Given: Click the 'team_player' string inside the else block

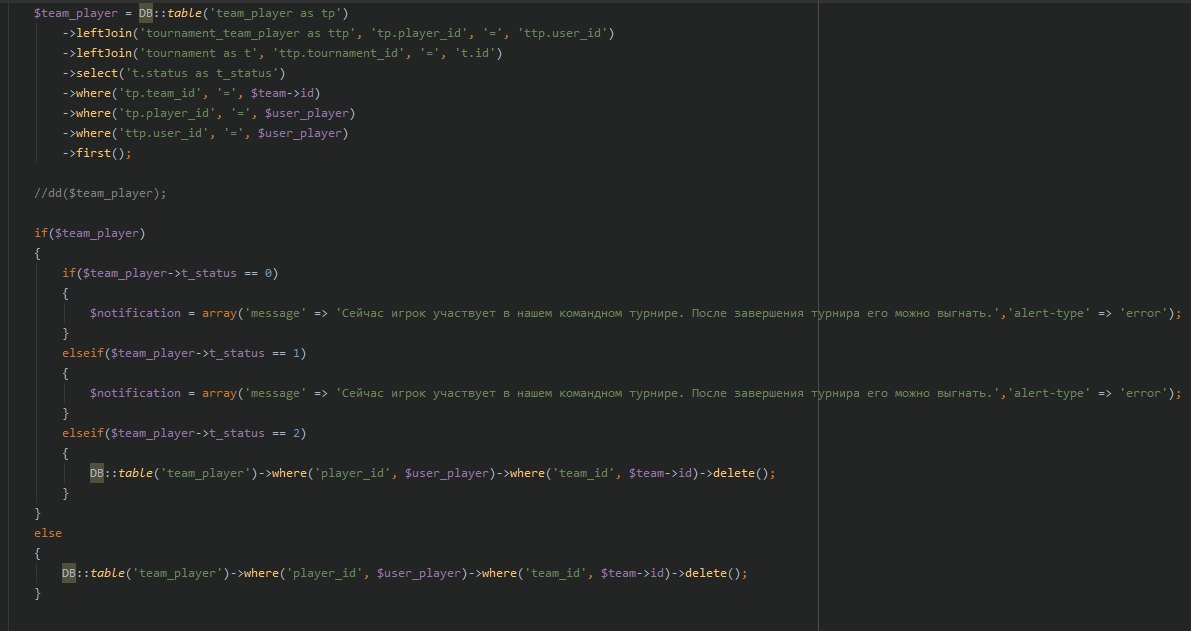Looking at the screenshot, I should [178, 573].
